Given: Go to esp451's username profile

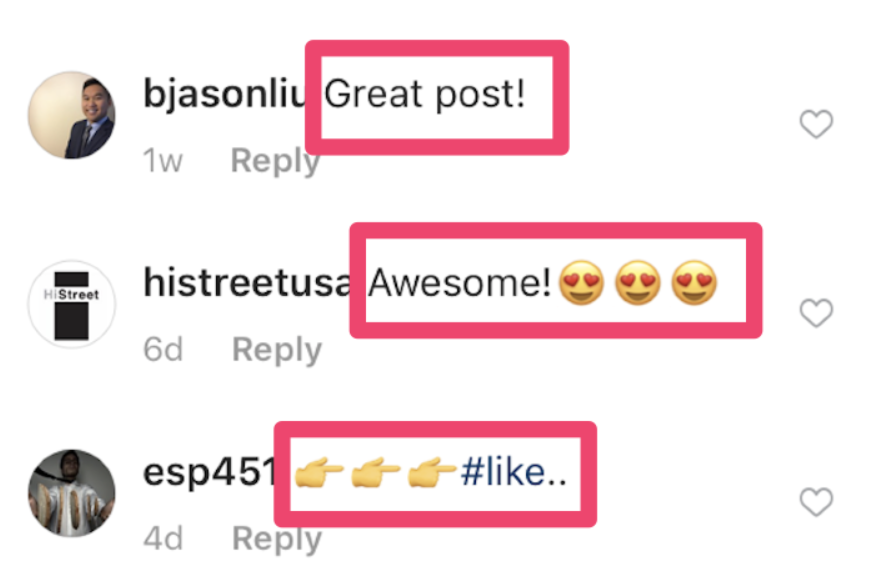Looking at the screenshot, I should [x=210, y=473].
